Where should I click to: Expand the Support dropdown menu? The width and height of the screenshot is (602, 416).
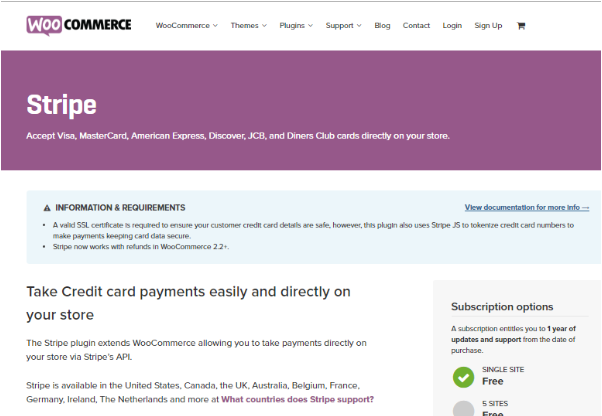tap(344, 26)
